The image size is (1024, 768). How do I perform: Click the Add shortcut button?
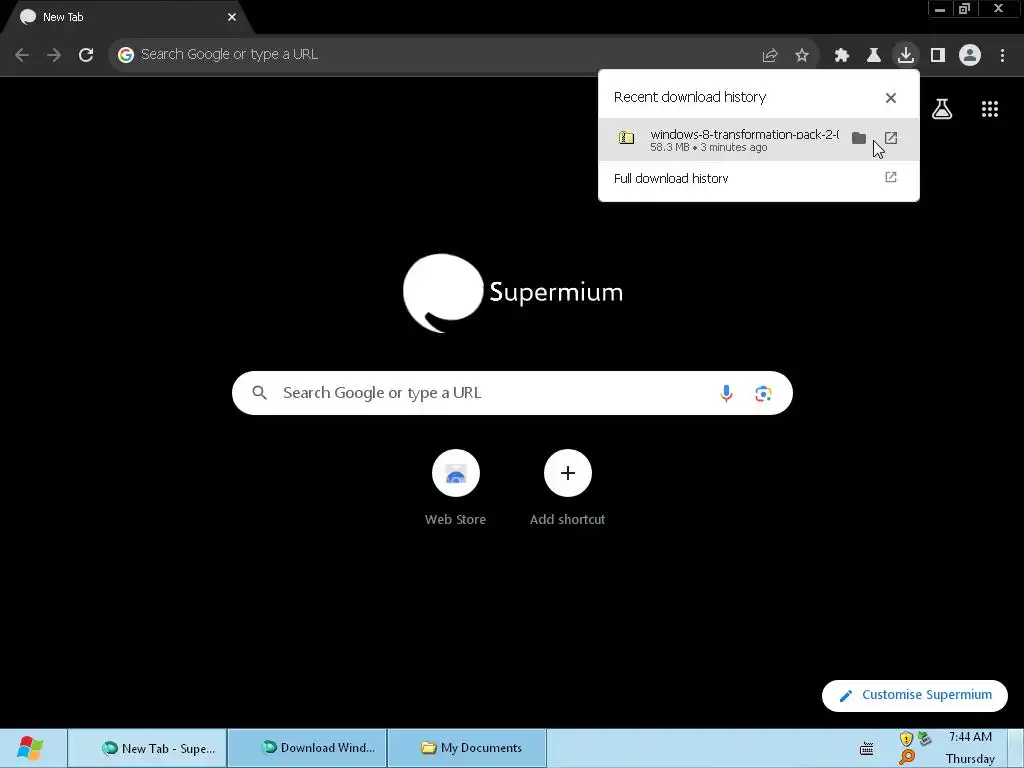click(568, 488)
